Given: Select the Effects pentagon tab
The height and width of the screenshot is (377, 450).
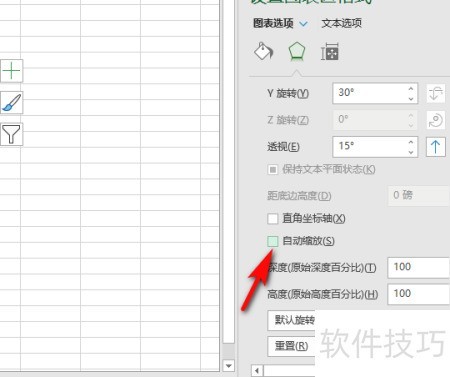Looking at the screenshot, I should (x=296, y=52).
